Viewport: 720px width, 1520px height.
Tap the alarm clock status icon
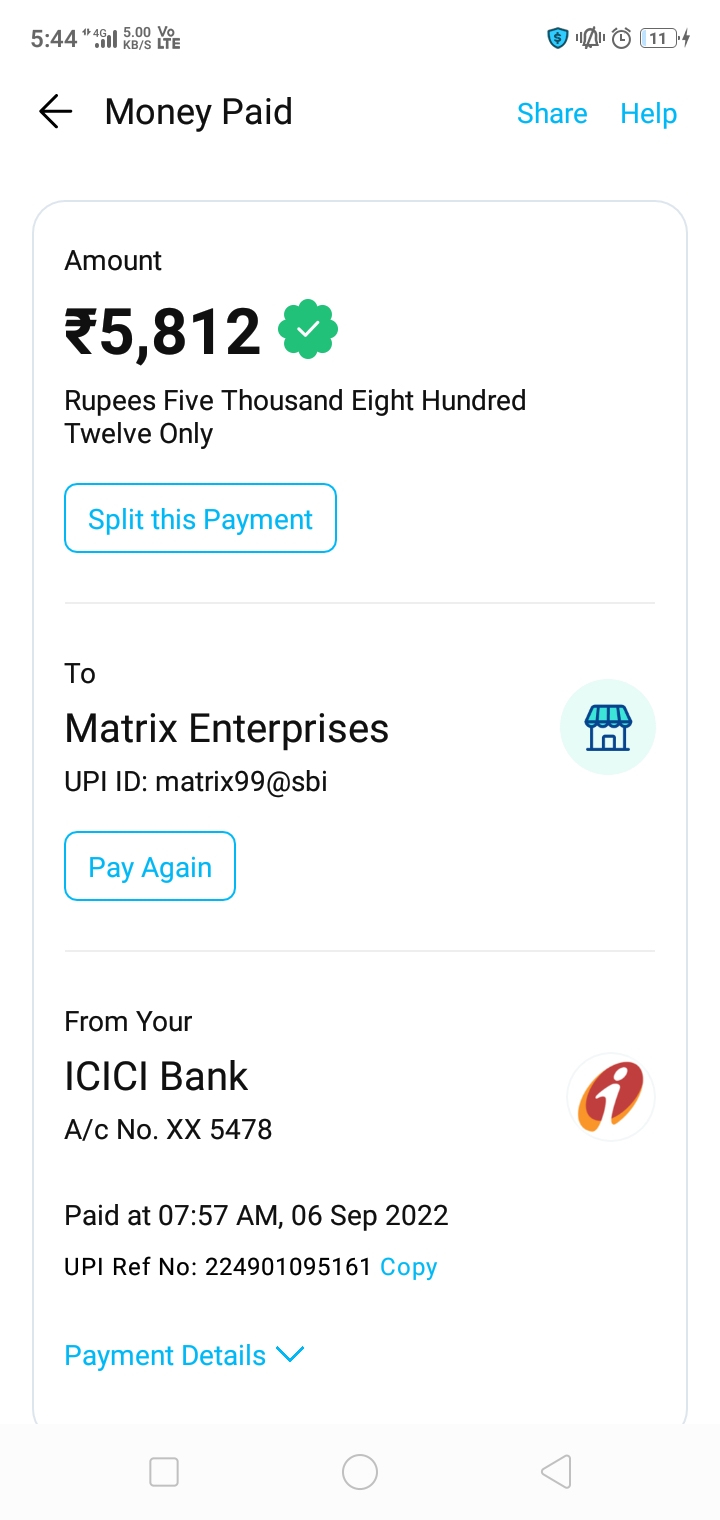621,39
